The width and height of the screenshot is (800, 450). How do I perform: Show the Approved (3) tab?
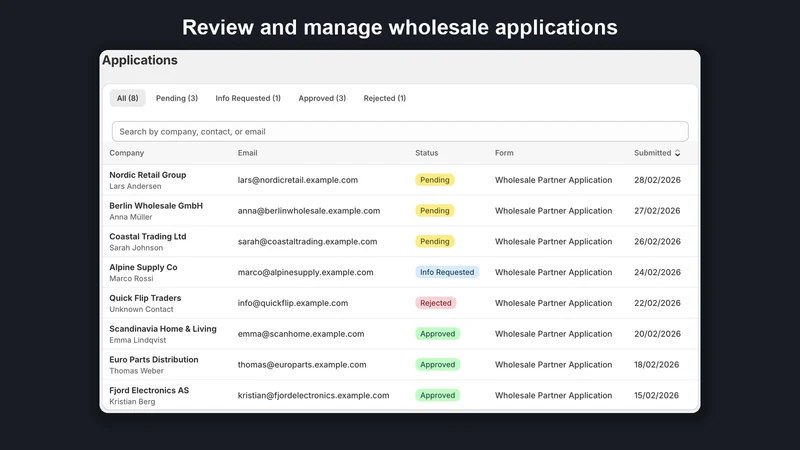click(x=322, y=98)
